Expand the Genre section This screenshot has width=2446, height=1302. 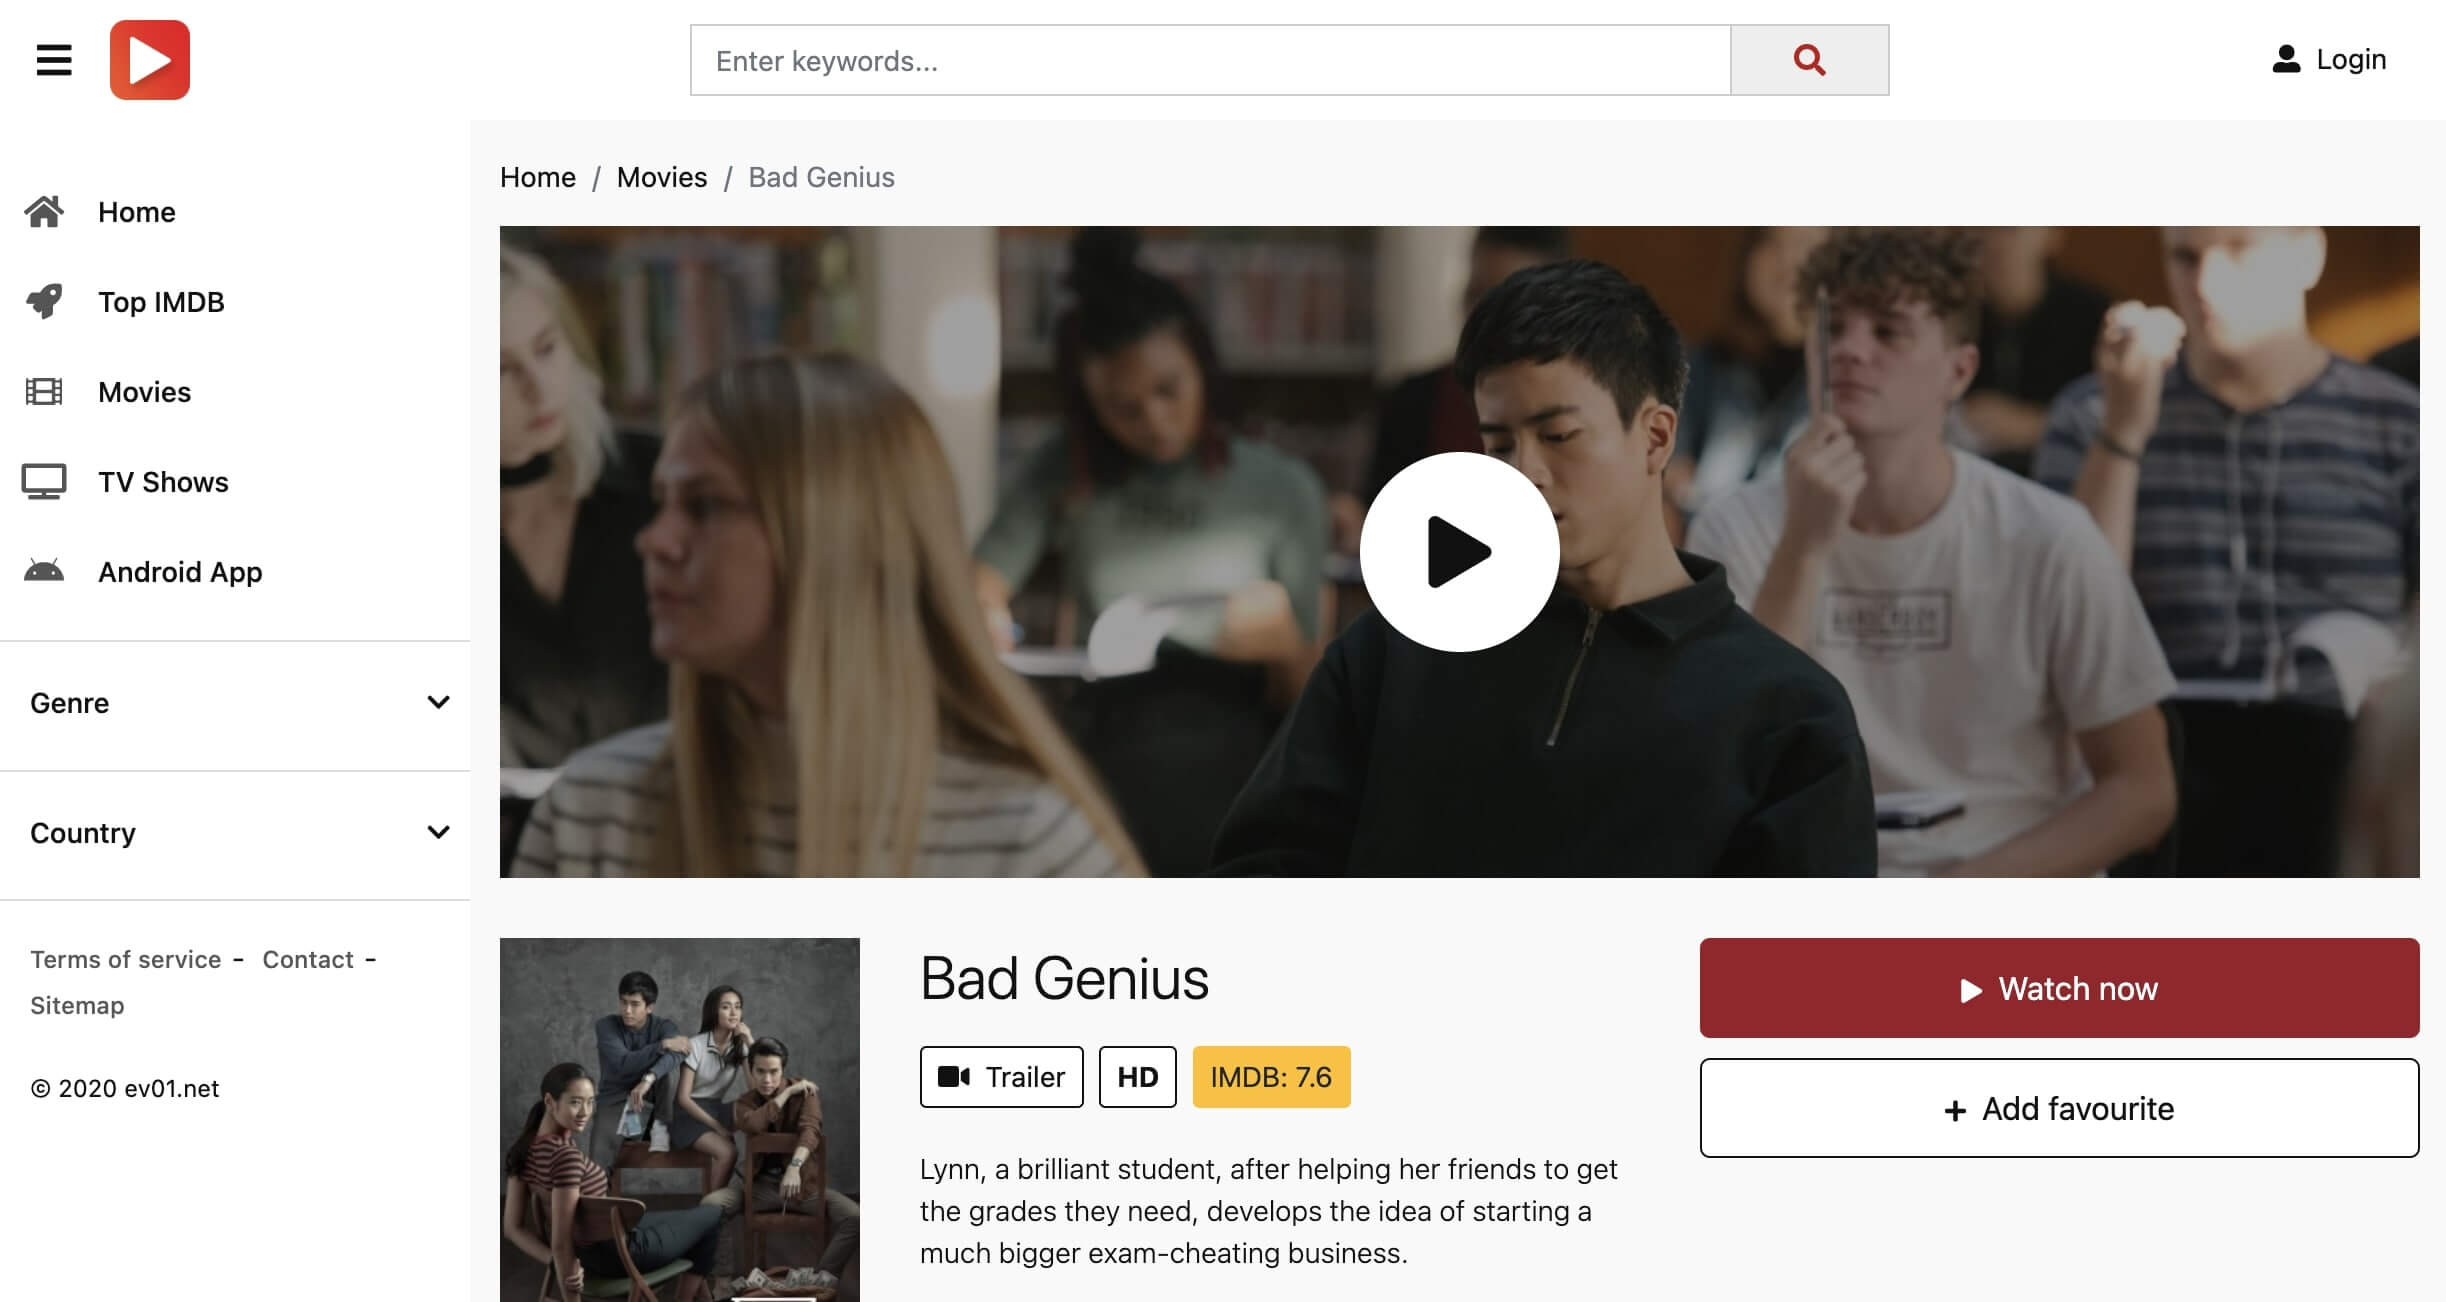[235, 703]
